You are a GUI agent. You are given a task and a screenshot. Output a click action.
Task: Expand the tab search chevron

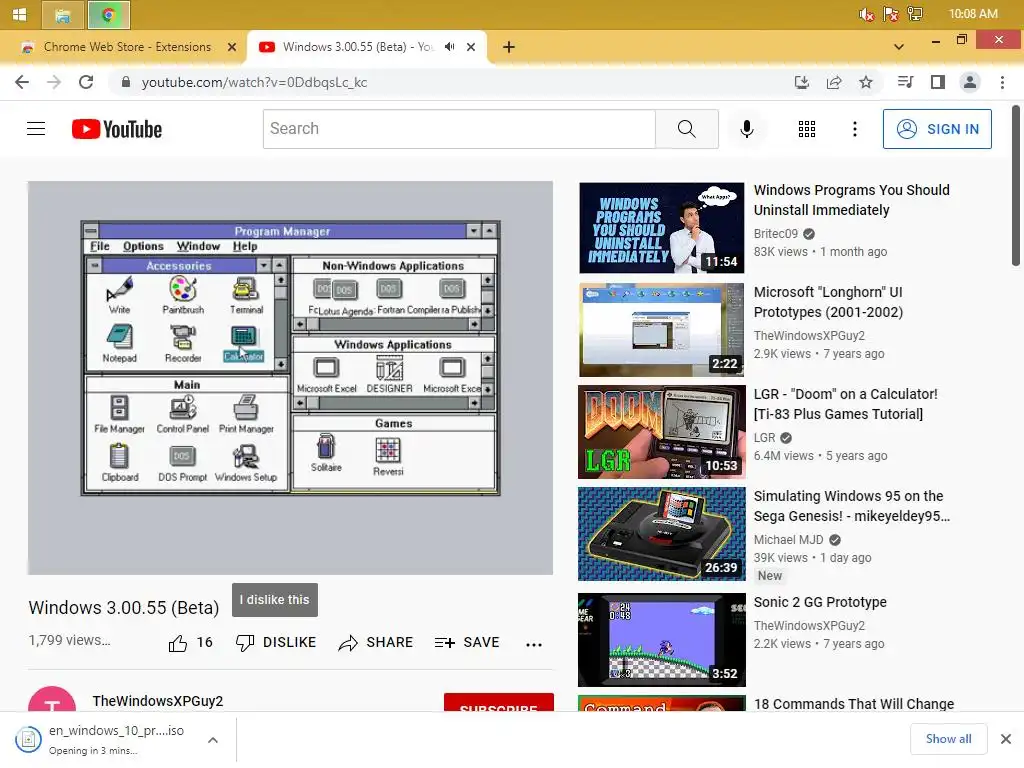899,47
